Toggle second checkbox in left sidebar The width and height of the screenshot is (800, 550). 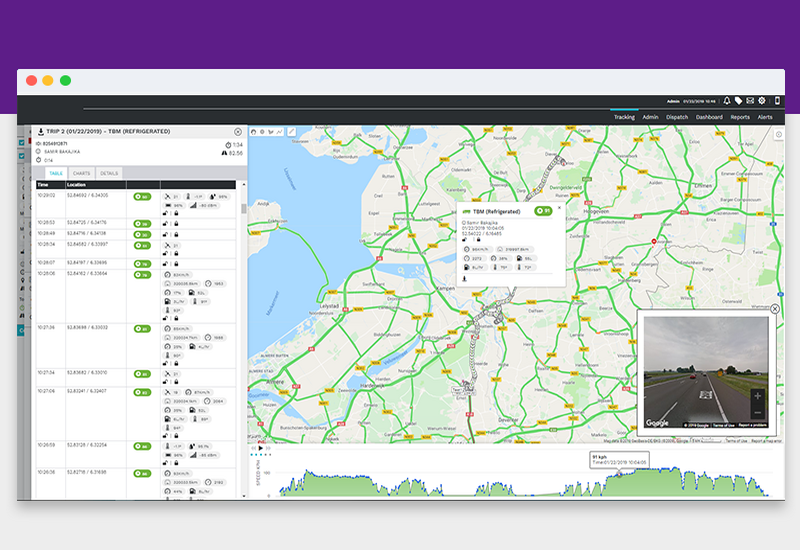click(21, 156)
